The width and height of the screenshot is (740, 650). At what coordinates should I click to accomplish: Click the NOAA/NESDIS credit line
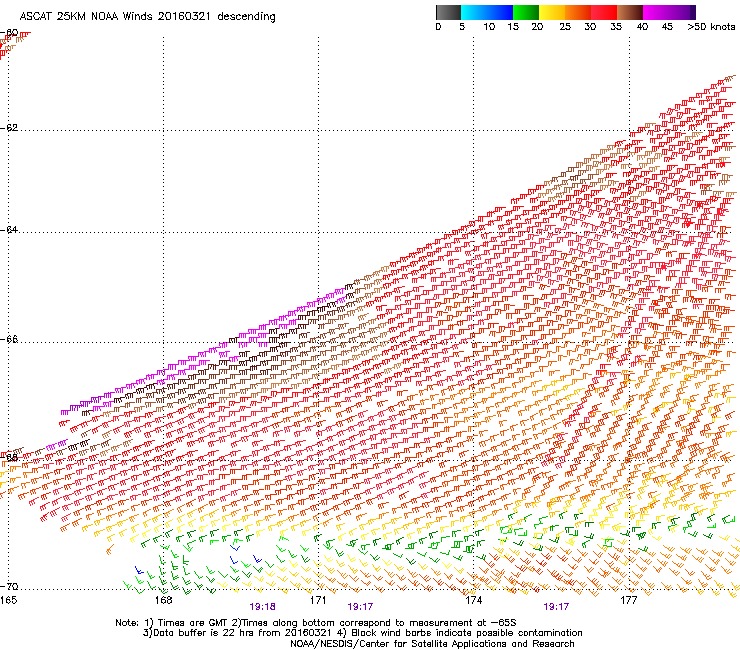[x=432, y=644]
